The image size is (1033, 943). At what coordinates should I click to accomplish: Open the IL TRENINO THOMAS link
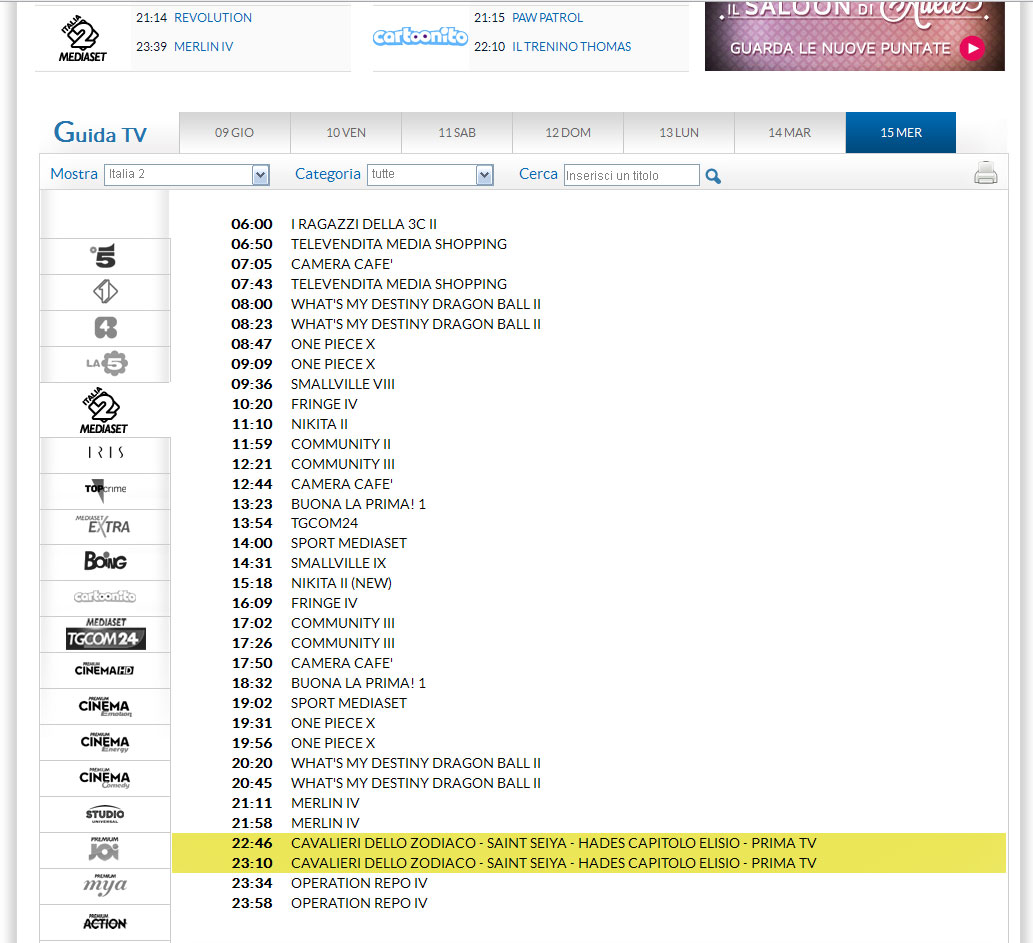pyautogui.click(x=571, y=47)
